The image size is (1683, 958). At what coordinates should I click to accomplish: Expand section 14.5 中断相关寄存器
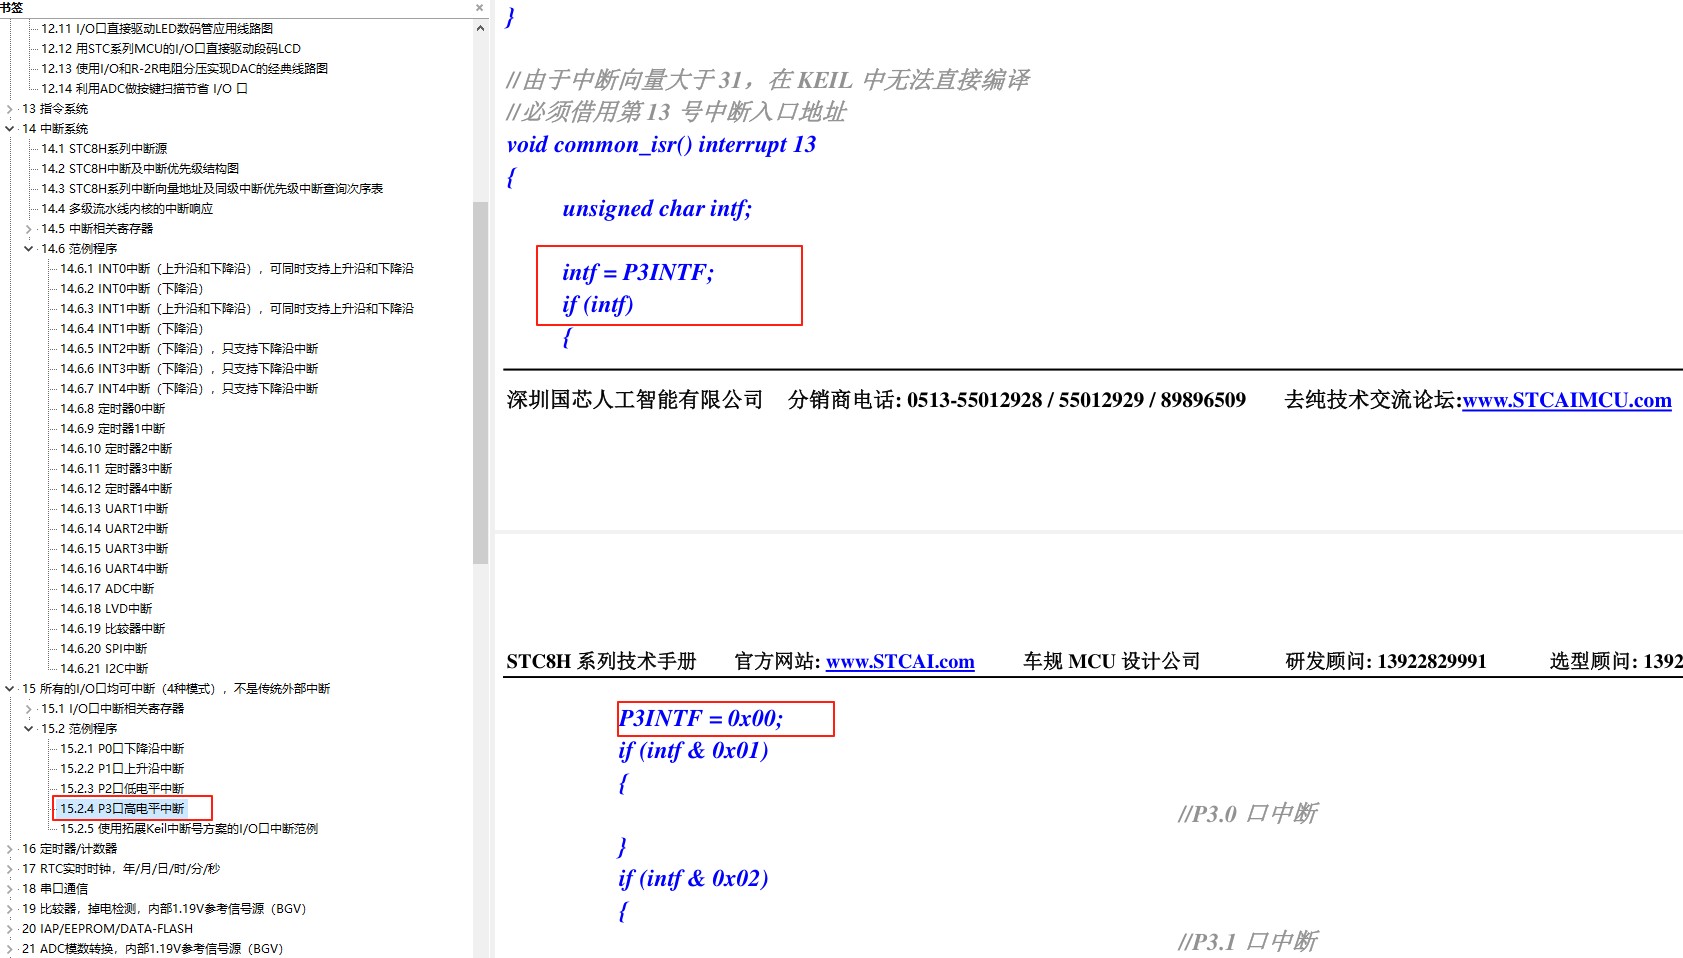click(29, 229)
